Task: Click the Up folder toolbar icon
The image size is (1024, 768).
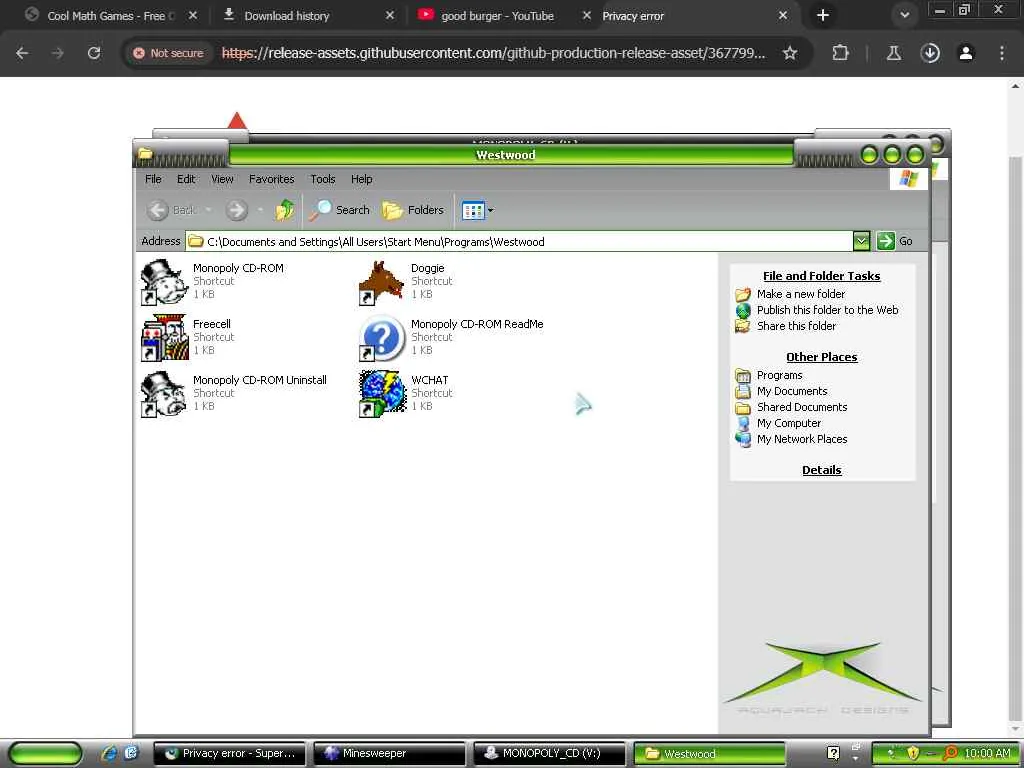Action: pyautogui.click(x=285, y=210)
